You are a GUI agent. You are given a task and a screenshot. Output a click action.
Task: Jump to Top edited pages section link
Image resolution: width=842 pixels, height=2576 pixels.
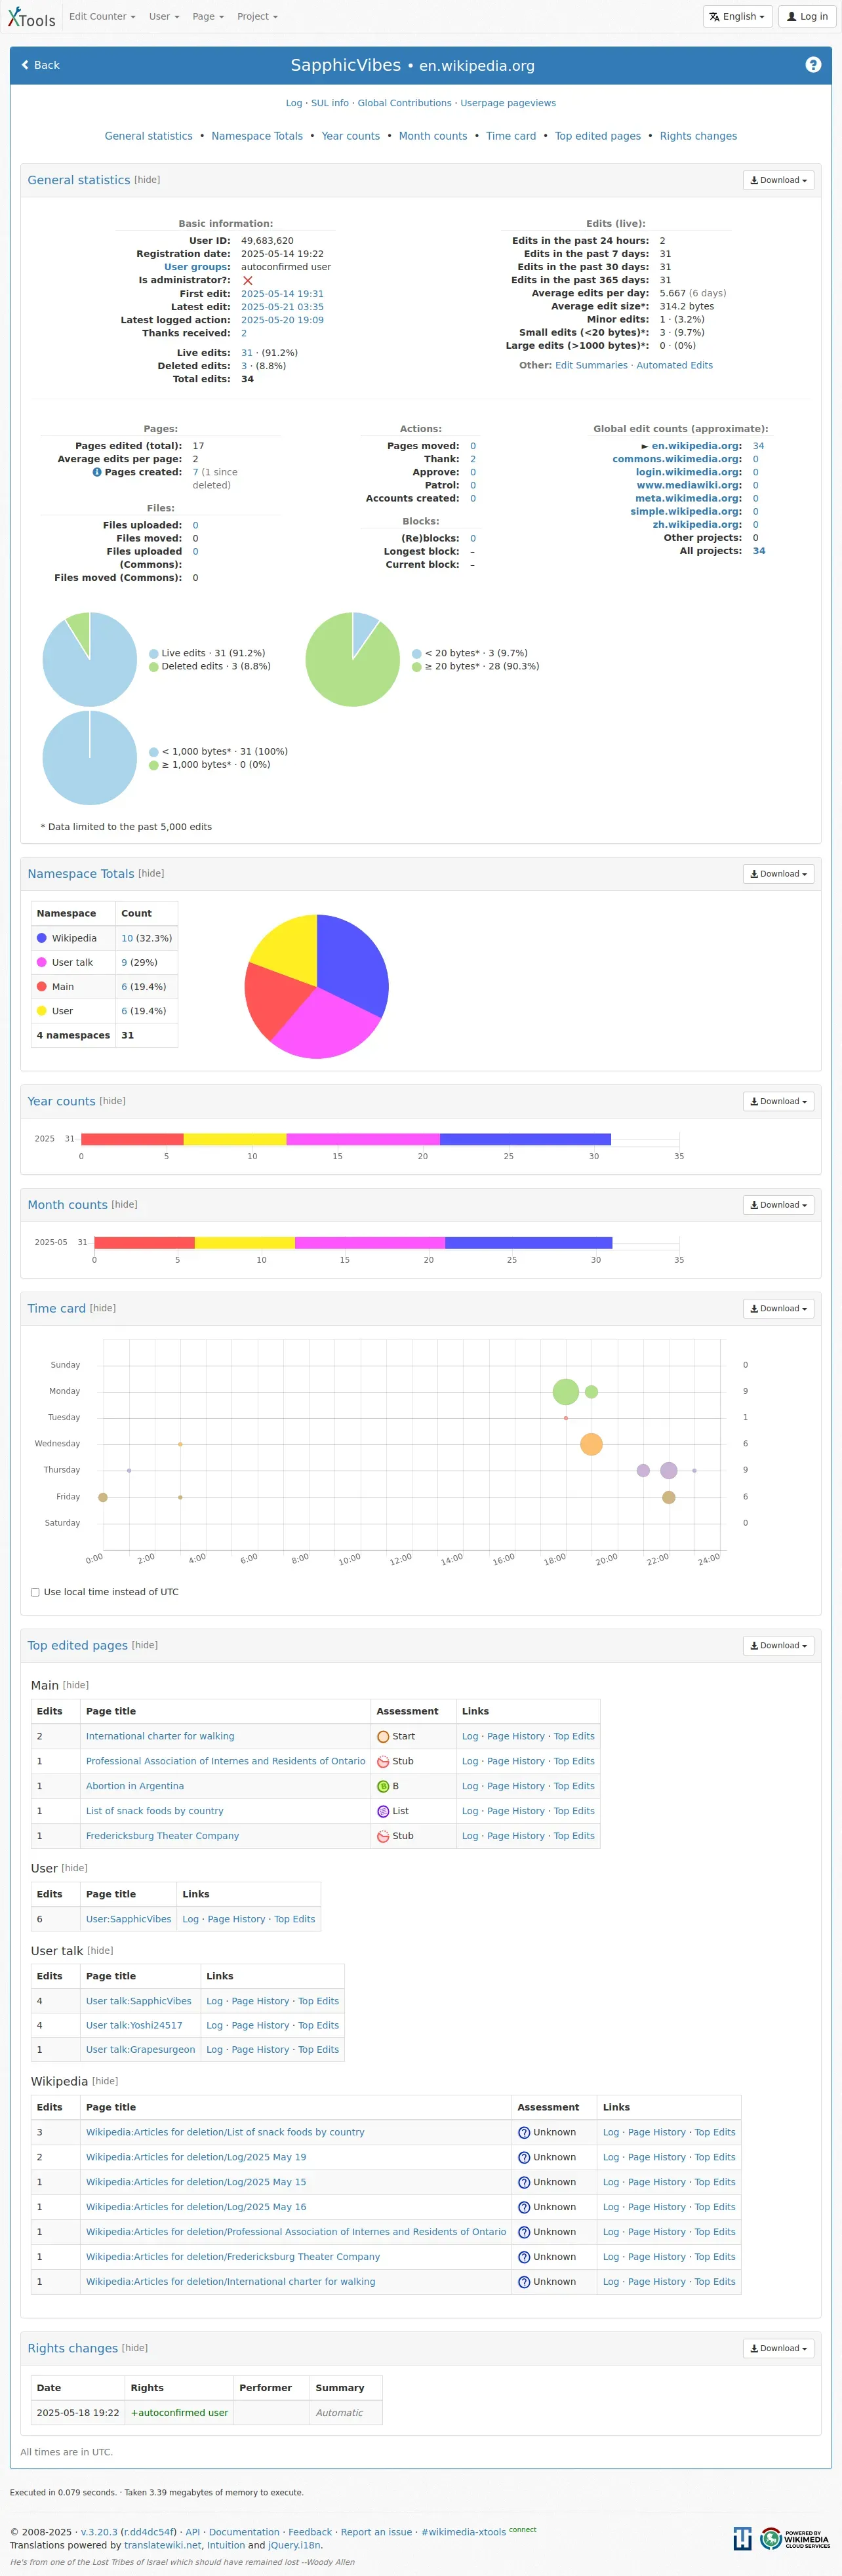pos(598,136)
